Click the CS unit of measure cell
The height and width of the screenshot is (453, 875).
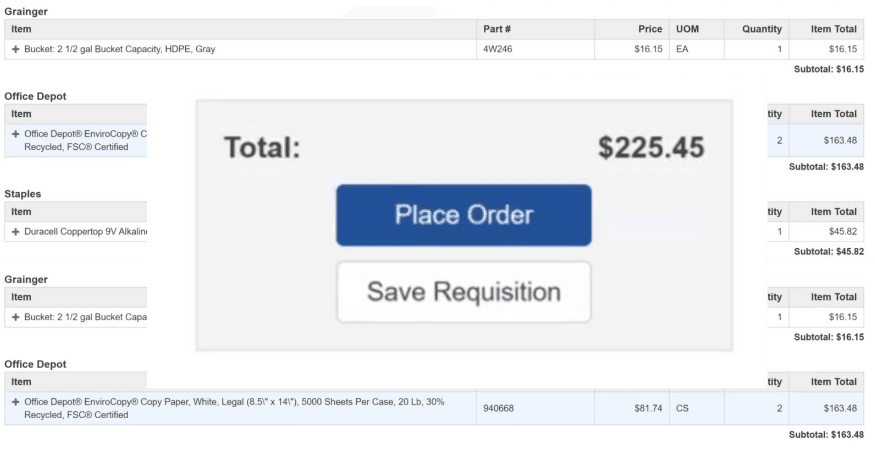click(x=680, y=407)
